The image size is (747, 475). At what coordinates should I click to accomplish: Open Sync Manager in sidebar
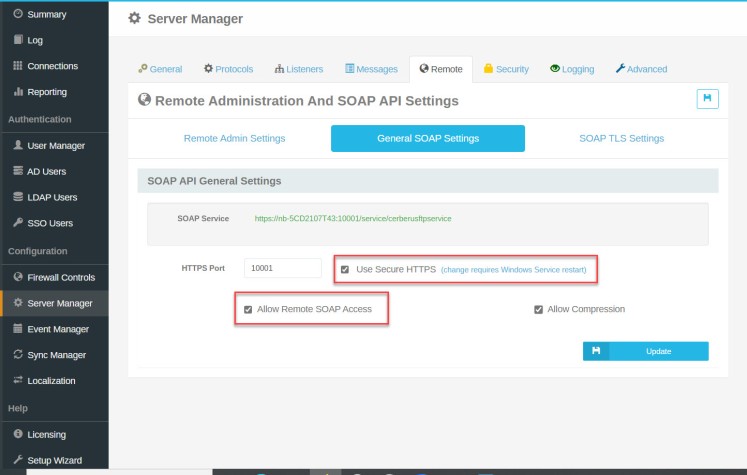coord(56,355)
